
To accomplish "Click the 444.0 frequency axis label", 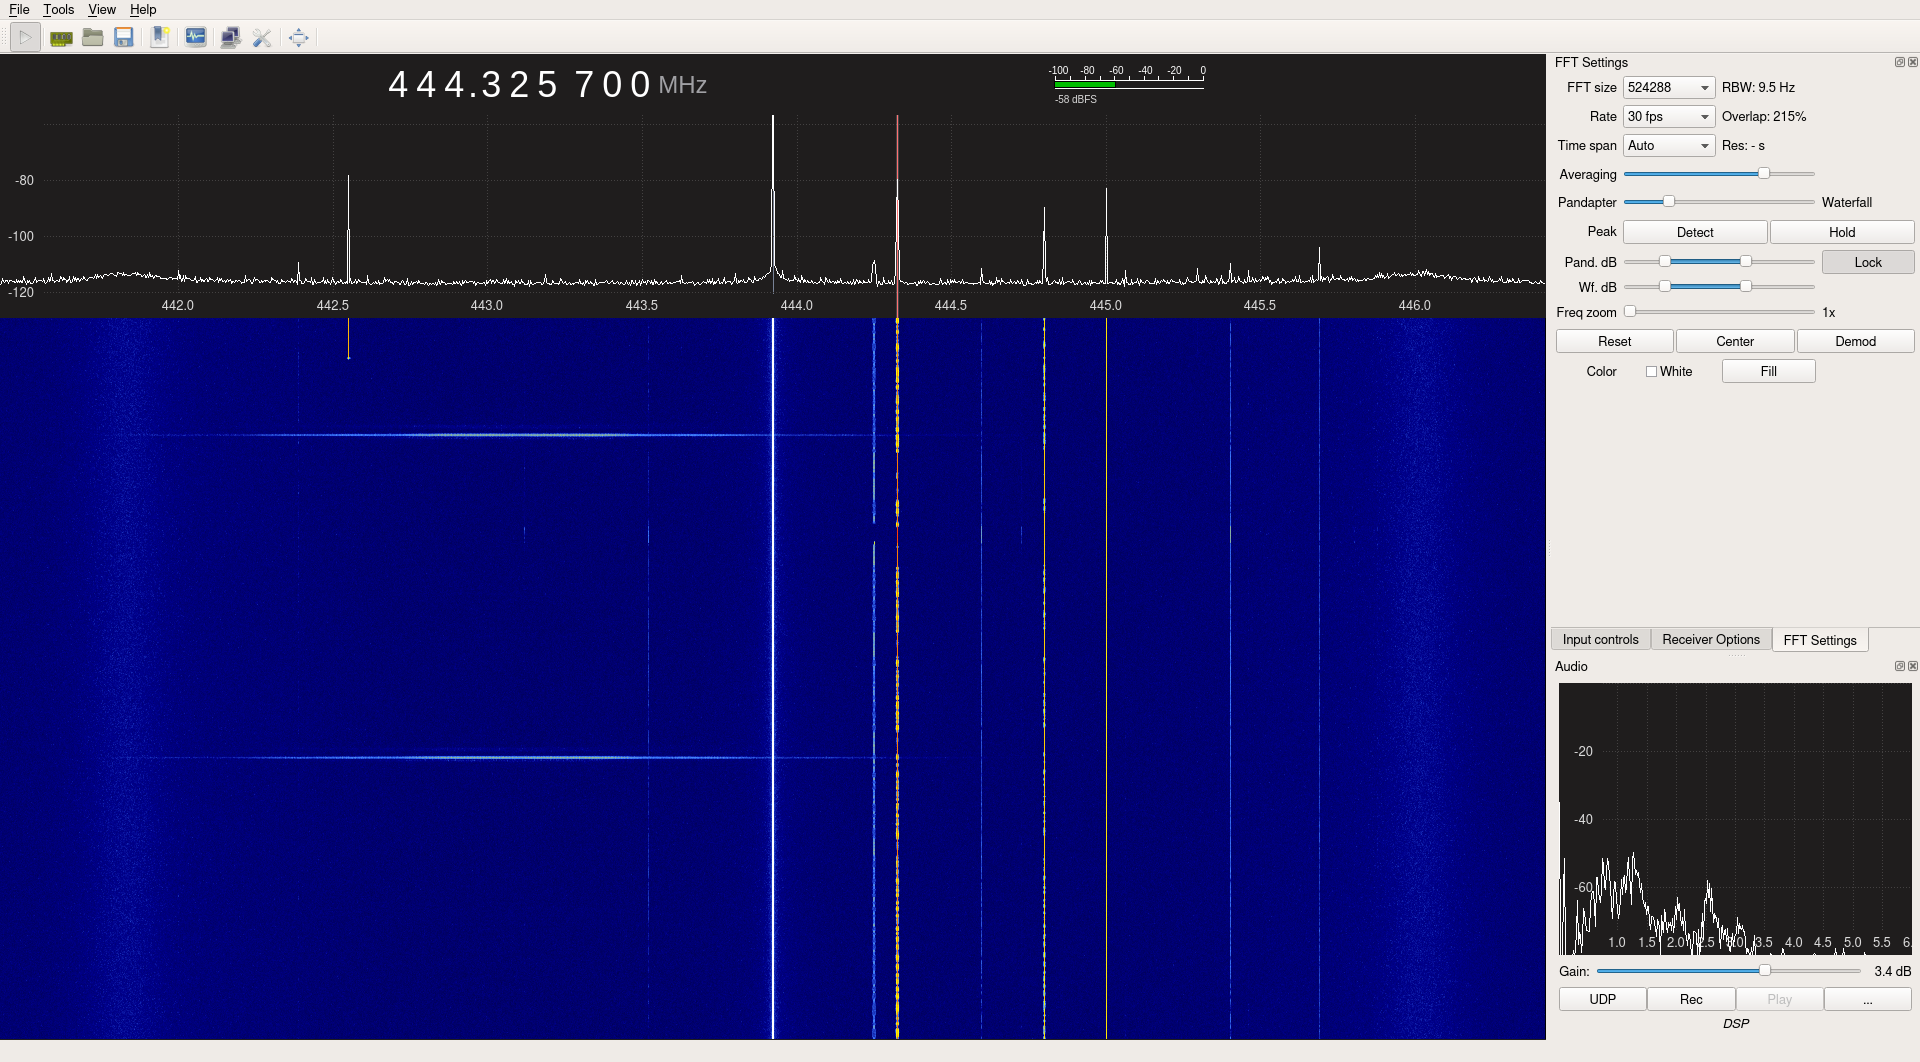I will click(796, 306).
